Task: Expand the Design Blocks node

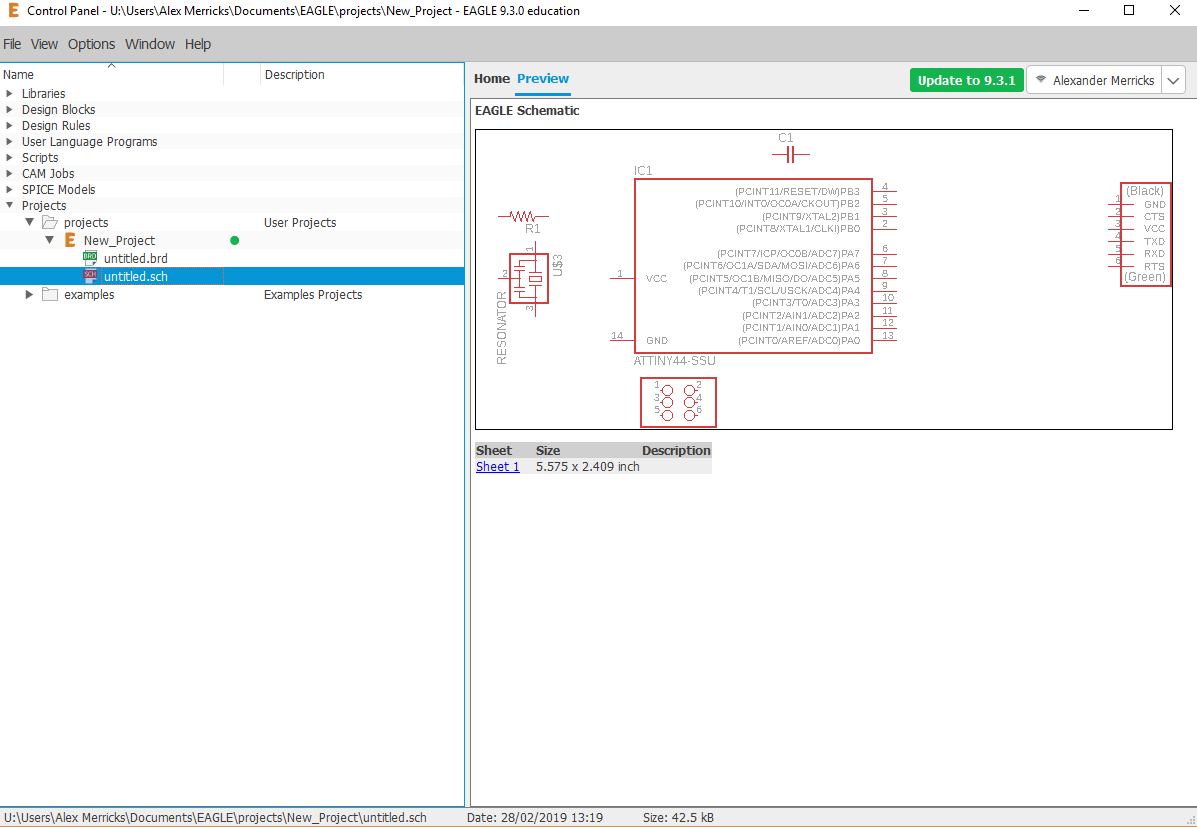Action: click(9, 110)
